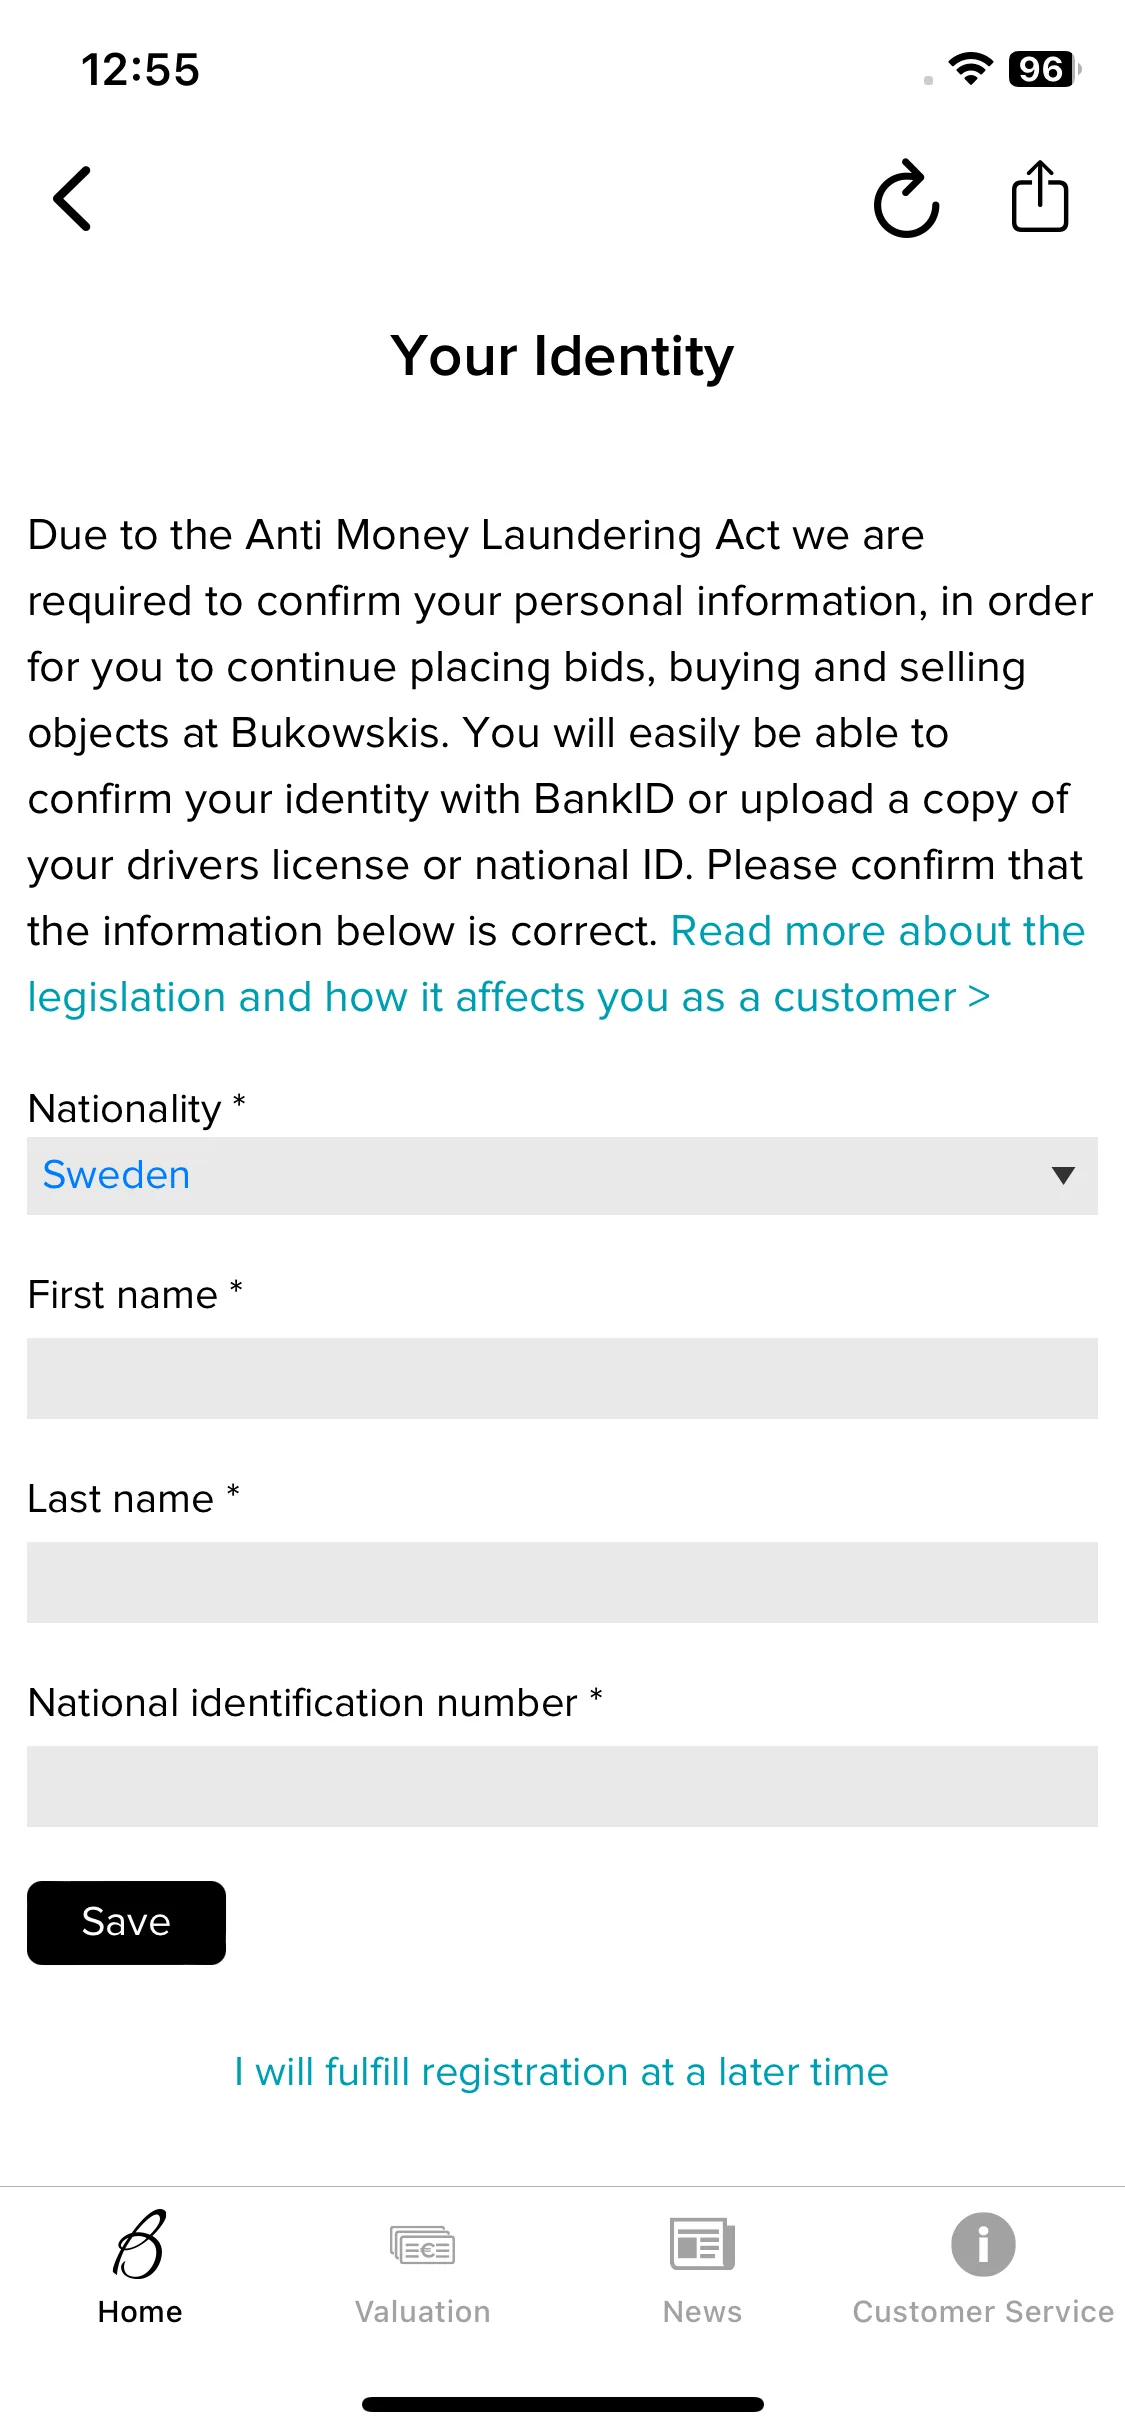Image resolution: width=1125 pixels, height=2436 pixels.
Task: Select the Sweden nationality value
Action: click(x=116, y=1175)
